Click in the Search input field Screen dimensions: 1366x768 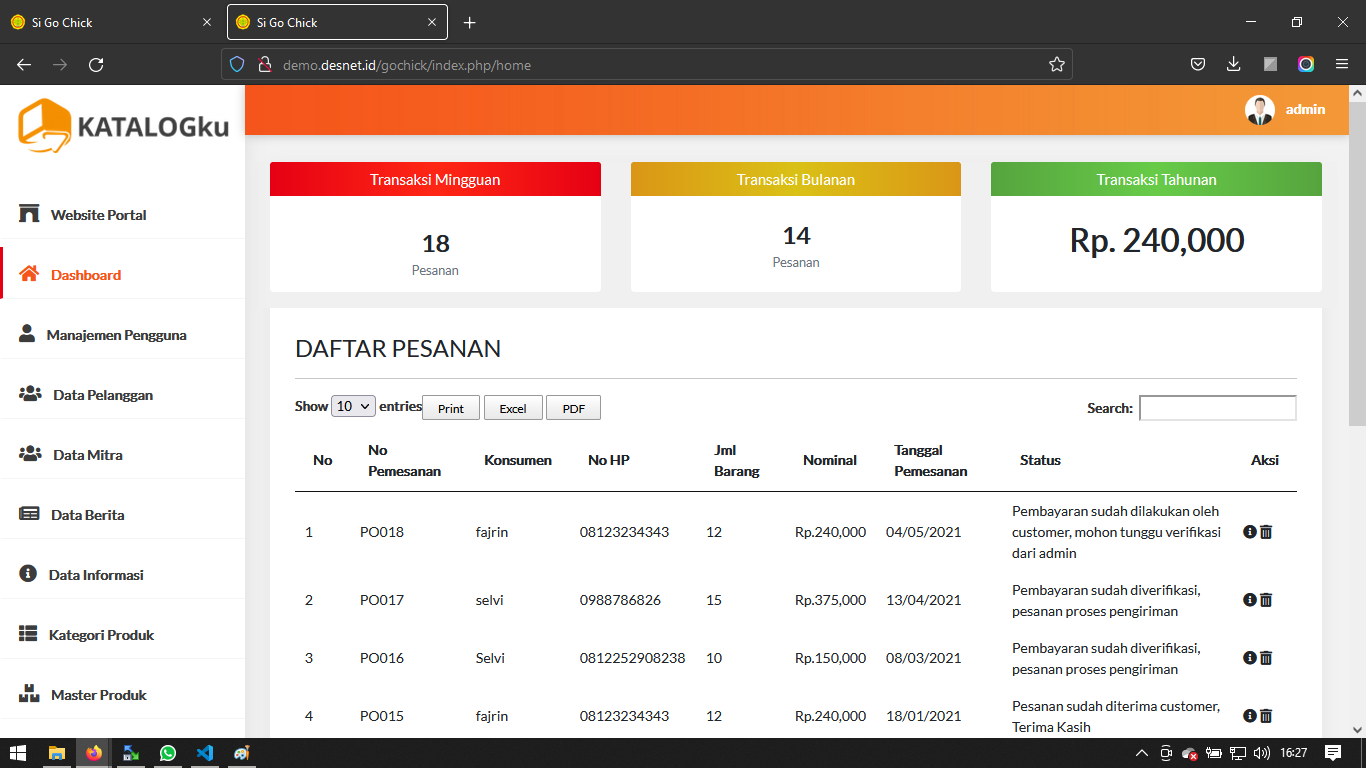(x=1217, y=408)
